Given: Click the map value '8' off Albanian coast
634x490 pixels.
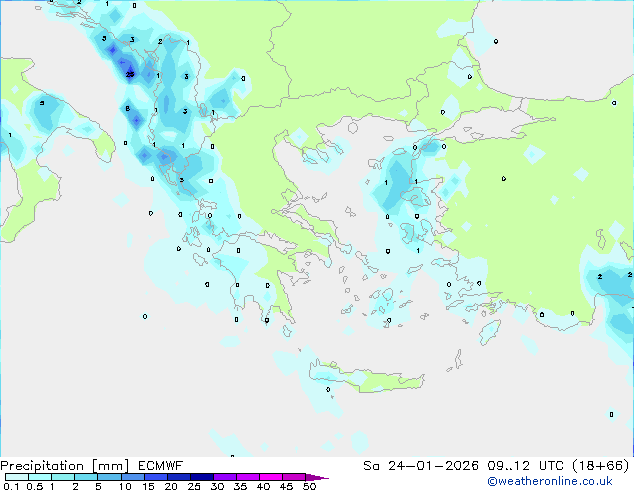Looking at the screenshot, I should (x=127, y=108).
